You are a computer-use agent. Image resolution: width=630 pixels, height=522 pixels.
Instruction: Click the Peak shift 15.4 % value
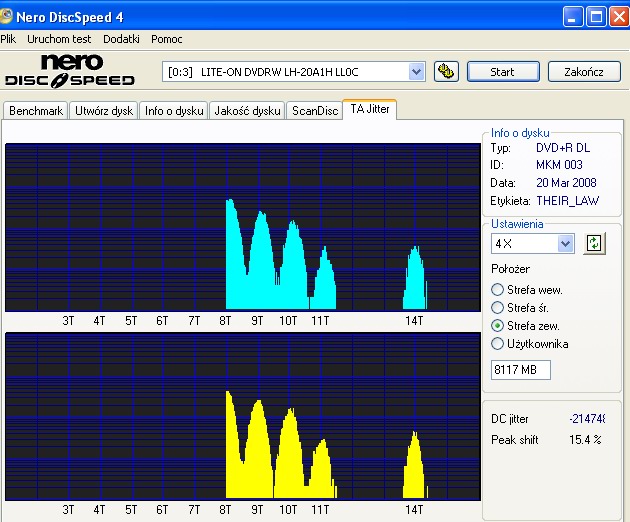pos(585,440)
